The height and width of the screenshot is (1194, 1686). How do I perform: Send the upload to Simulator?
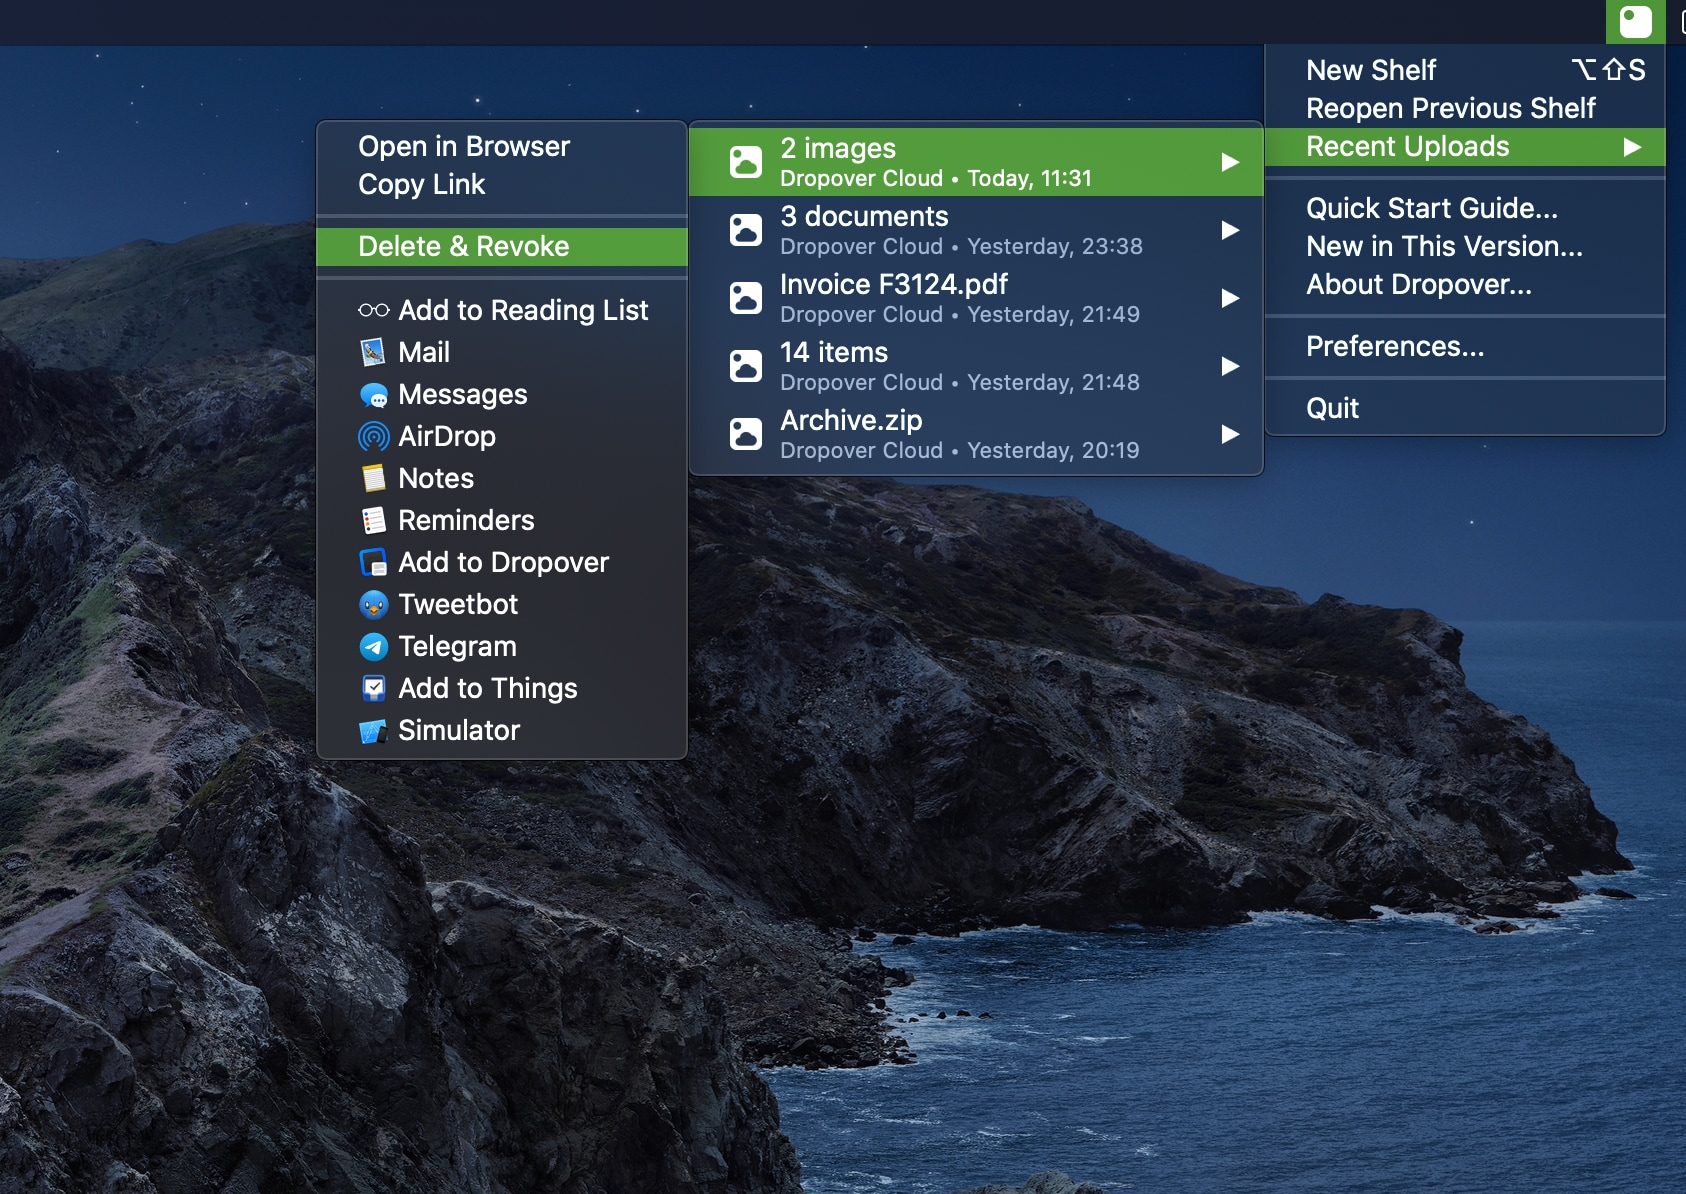click(502, 730)
